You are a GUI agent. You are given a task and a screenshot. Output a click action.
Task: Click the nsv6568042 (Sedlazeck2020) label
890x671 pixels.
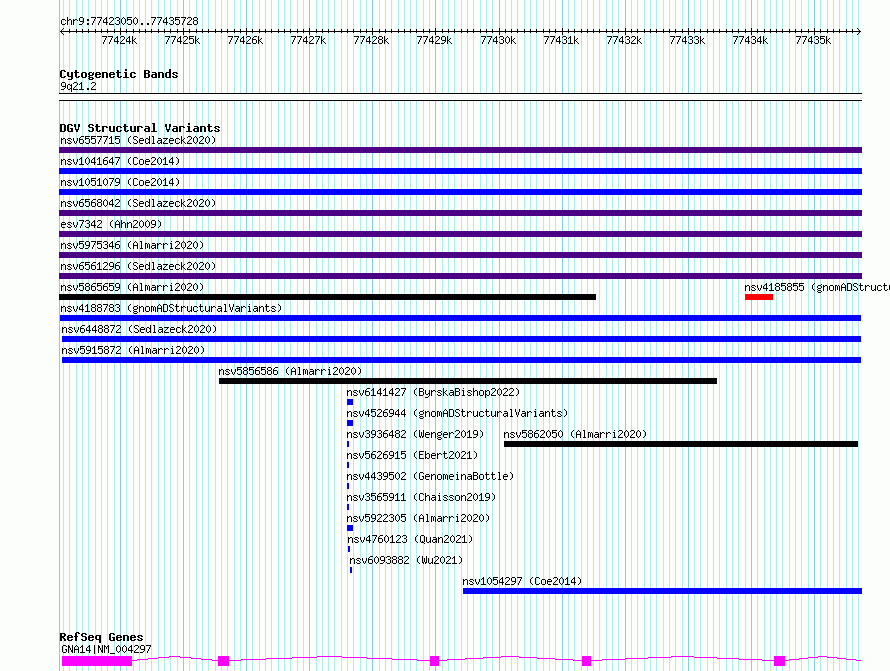[x=138, y=203]
